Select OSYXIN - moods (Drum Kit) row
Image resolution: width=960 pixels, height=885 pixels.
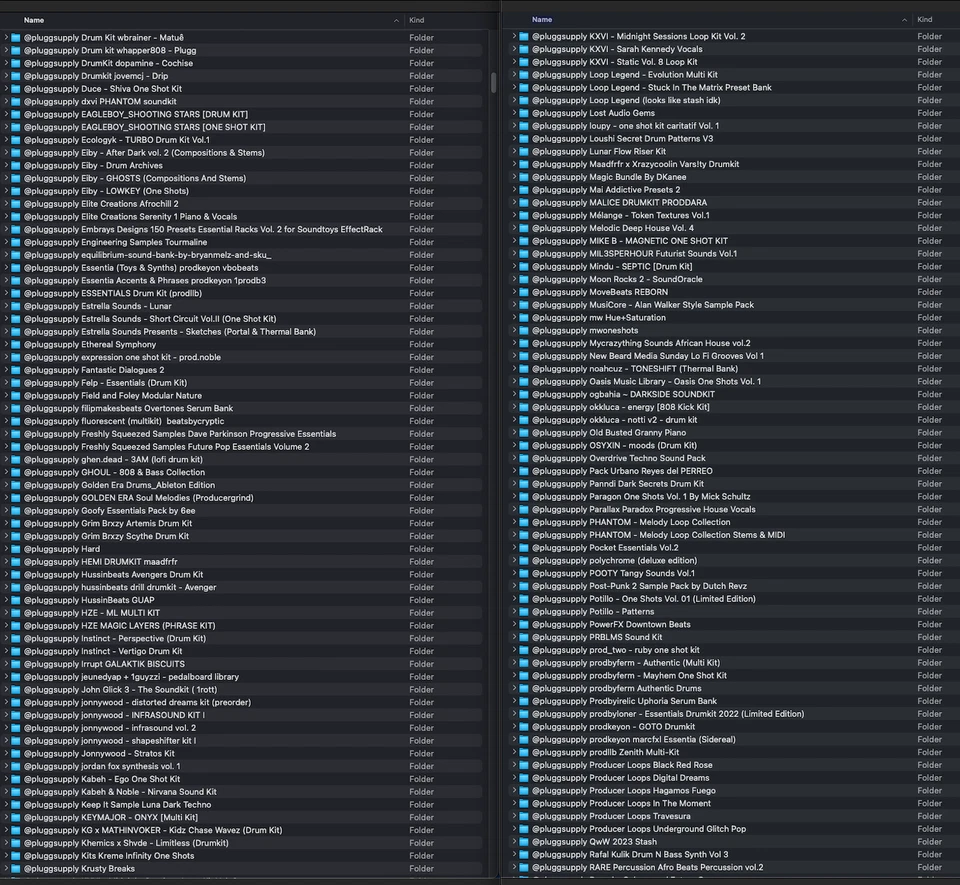tap(733, 446)
